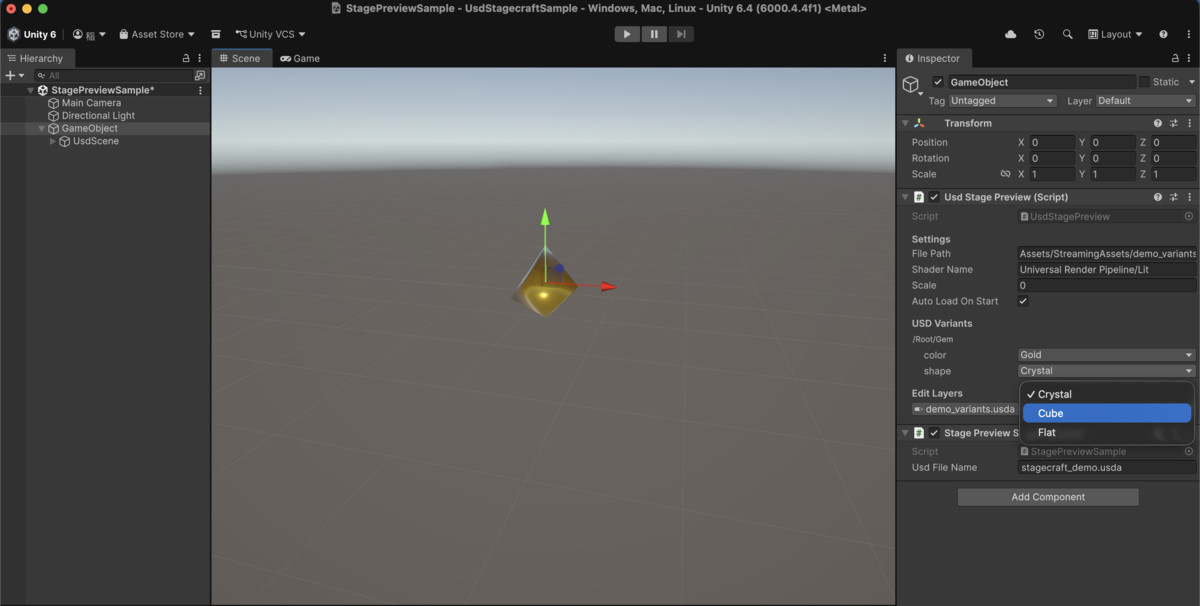This screenshot has height=606, width=1200.
Task: Click the Hierarchy create plus button
Action: coord(14,75)
